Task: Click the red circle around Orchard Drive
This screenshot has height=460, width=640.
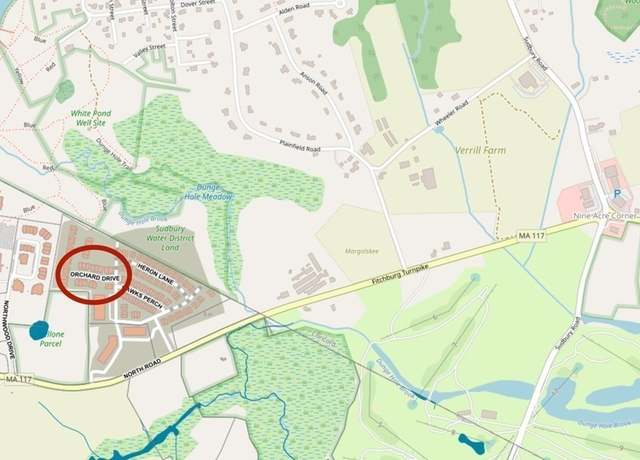Action: pos(94,274)
